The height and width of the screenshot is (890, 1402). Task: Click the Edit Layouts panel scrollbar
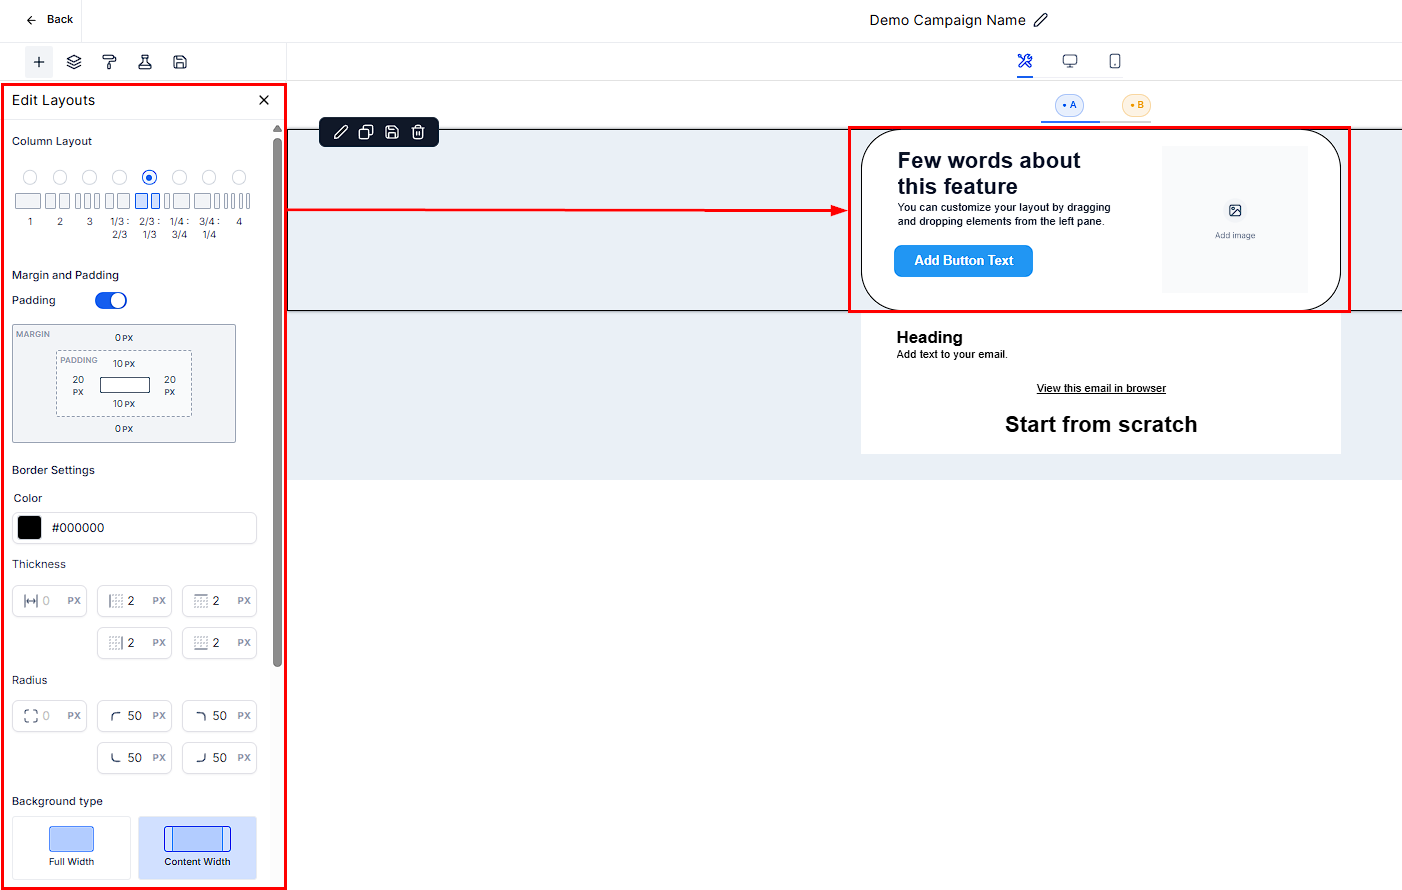coord(277,400)
